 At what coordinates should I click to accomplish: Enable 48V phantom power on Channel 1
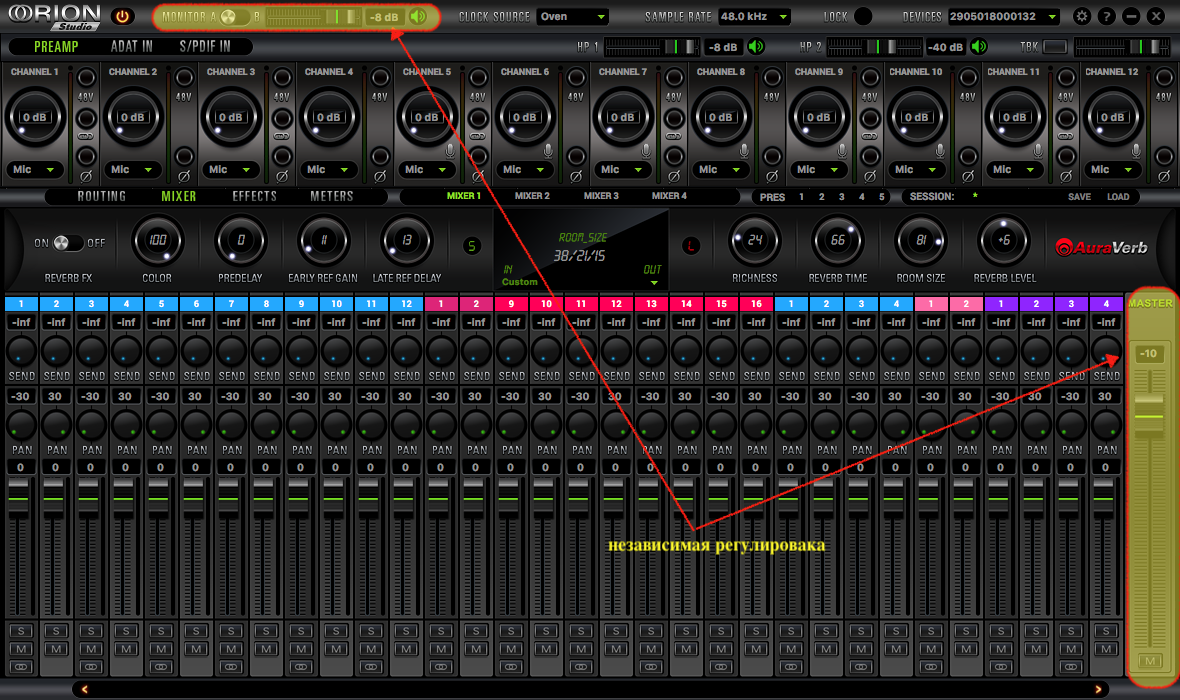(86, 78)
